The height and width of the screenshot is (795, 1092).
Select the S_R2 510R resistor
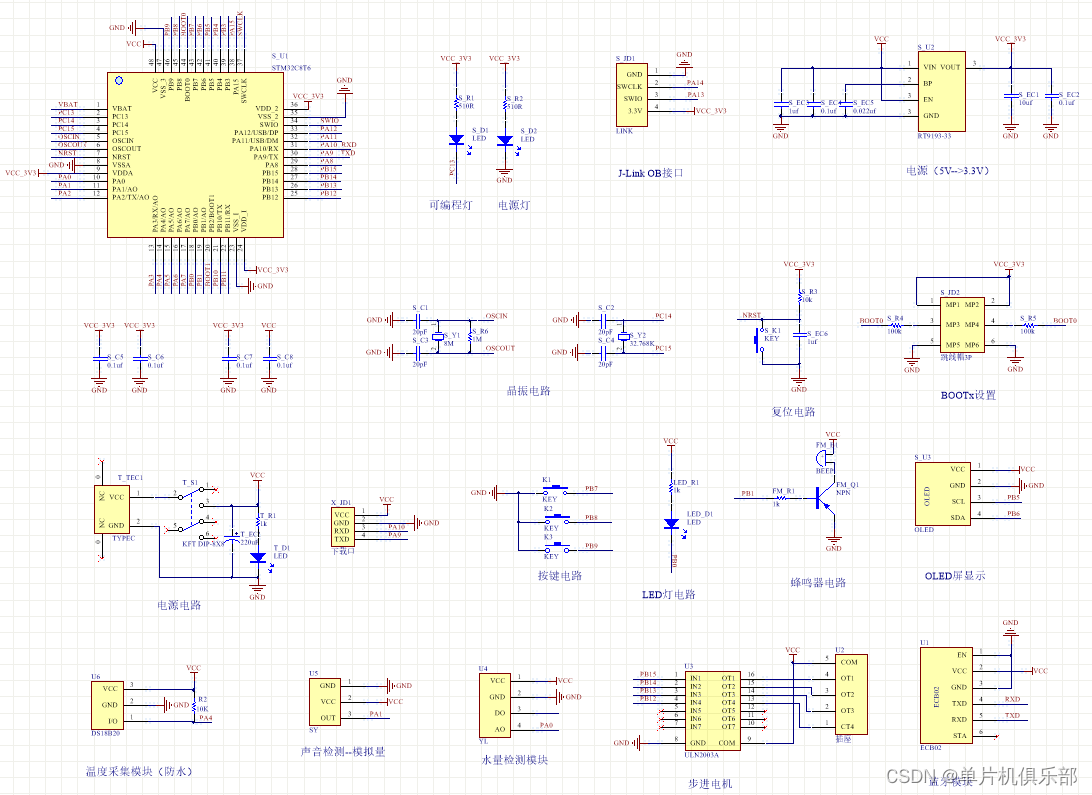(505, 104)
